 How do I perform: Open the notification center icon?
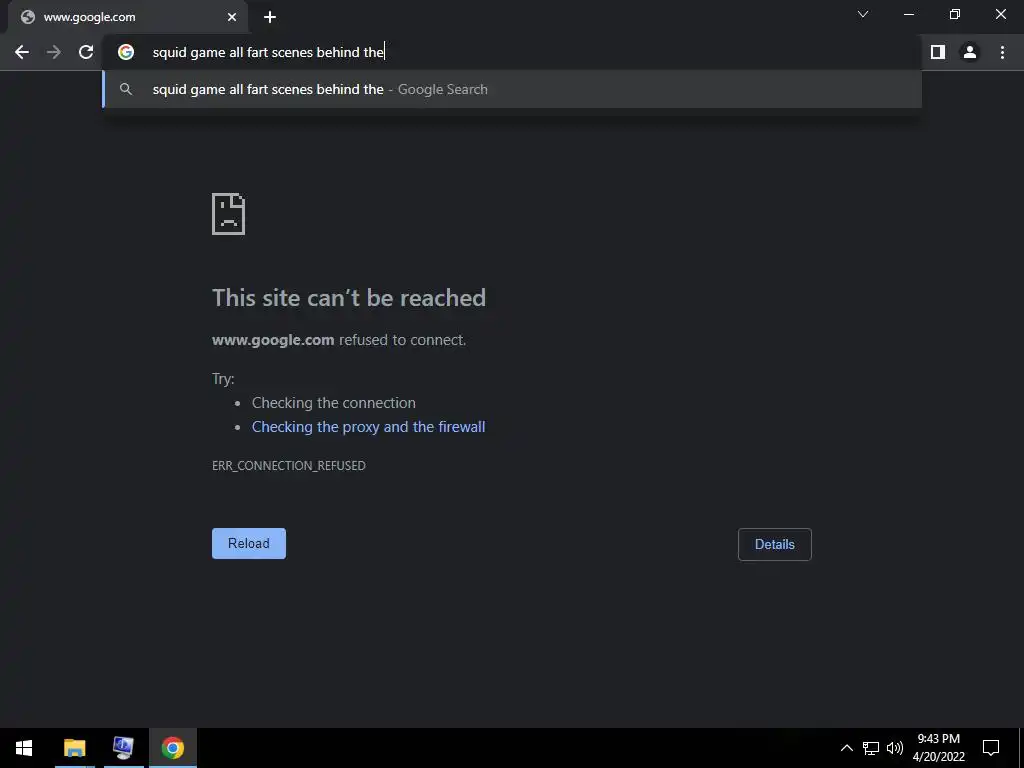[x=991, y=748]
